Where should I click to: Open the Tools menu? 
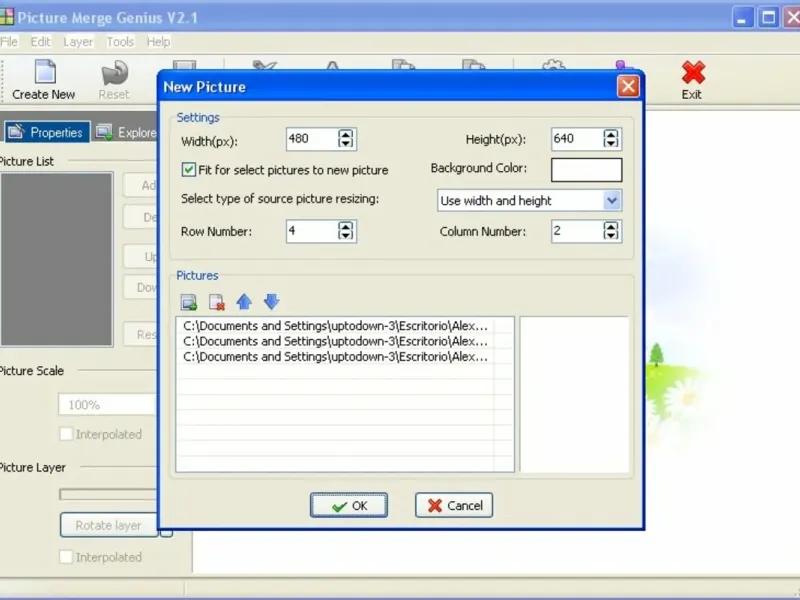pyautogui.click(x=120, y=42)
